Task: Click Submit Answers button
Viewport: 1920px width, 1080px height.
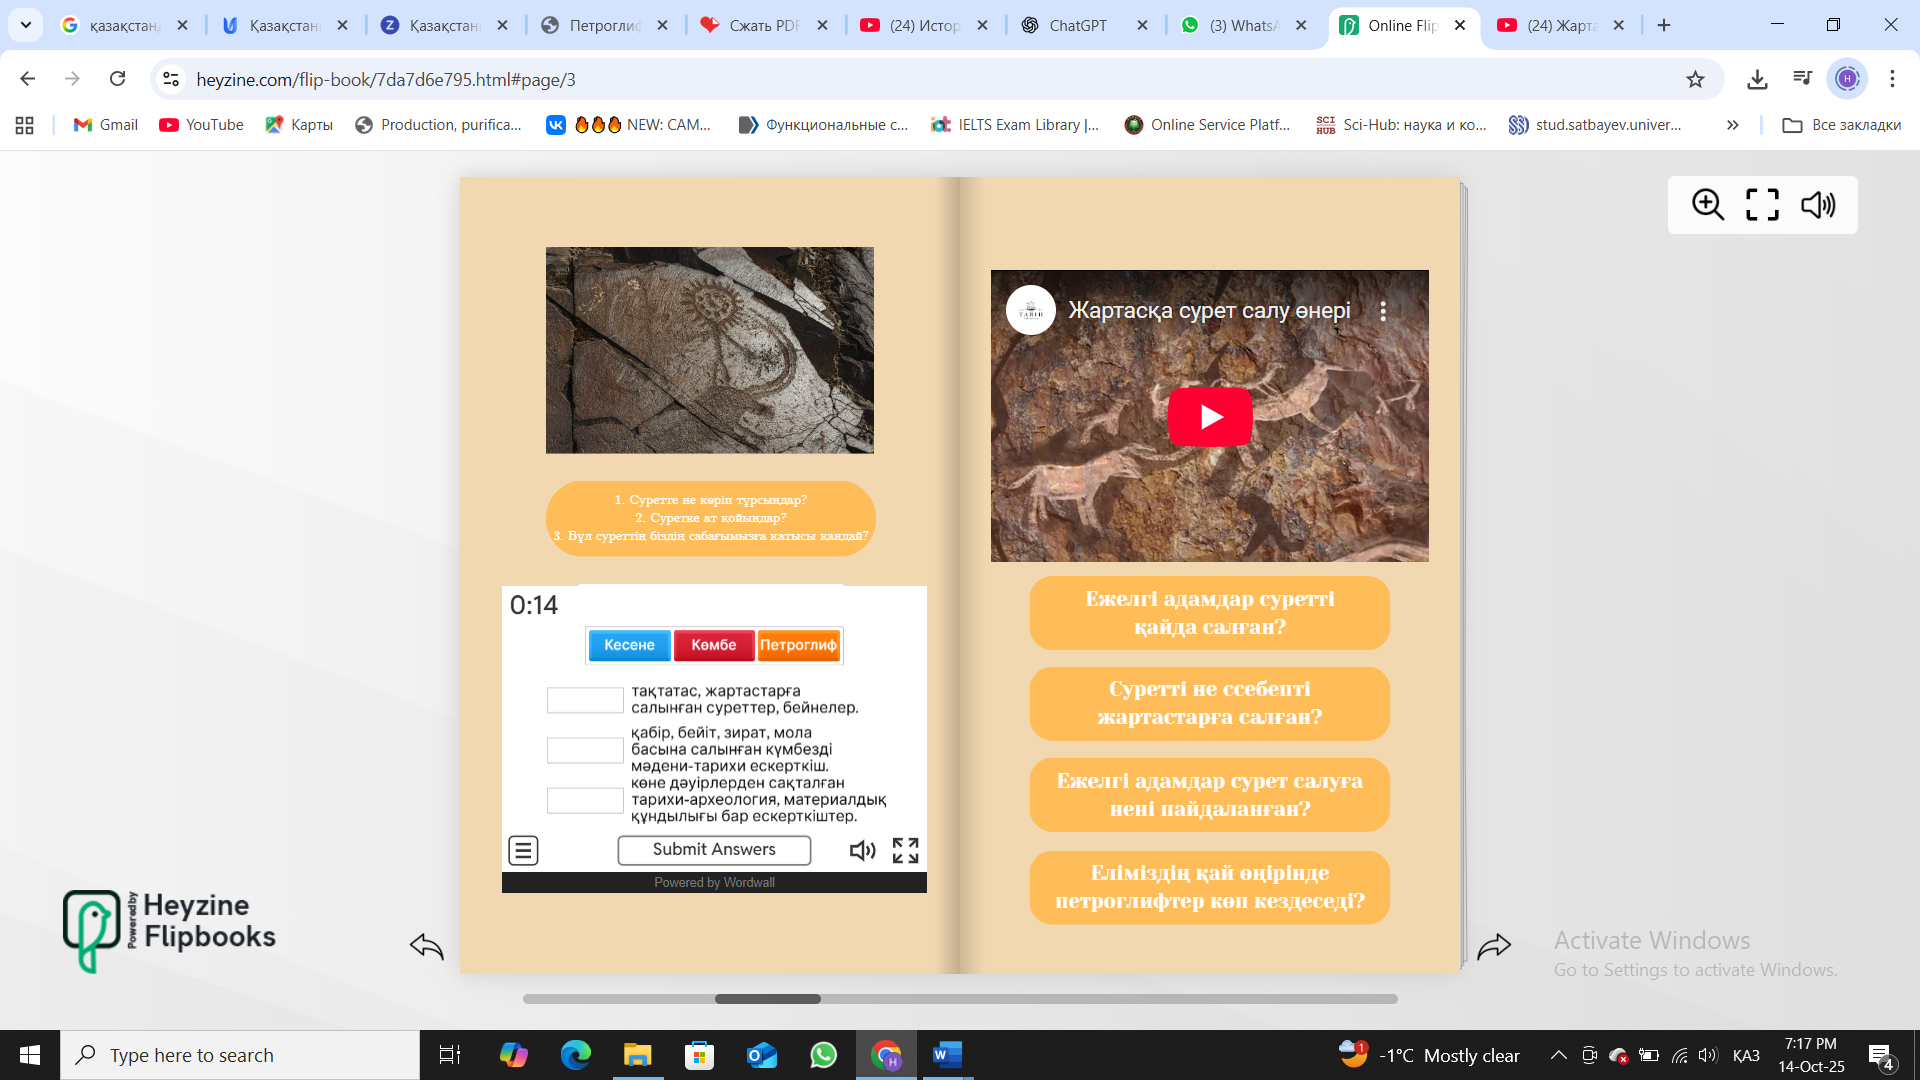Action: [714, 850]
